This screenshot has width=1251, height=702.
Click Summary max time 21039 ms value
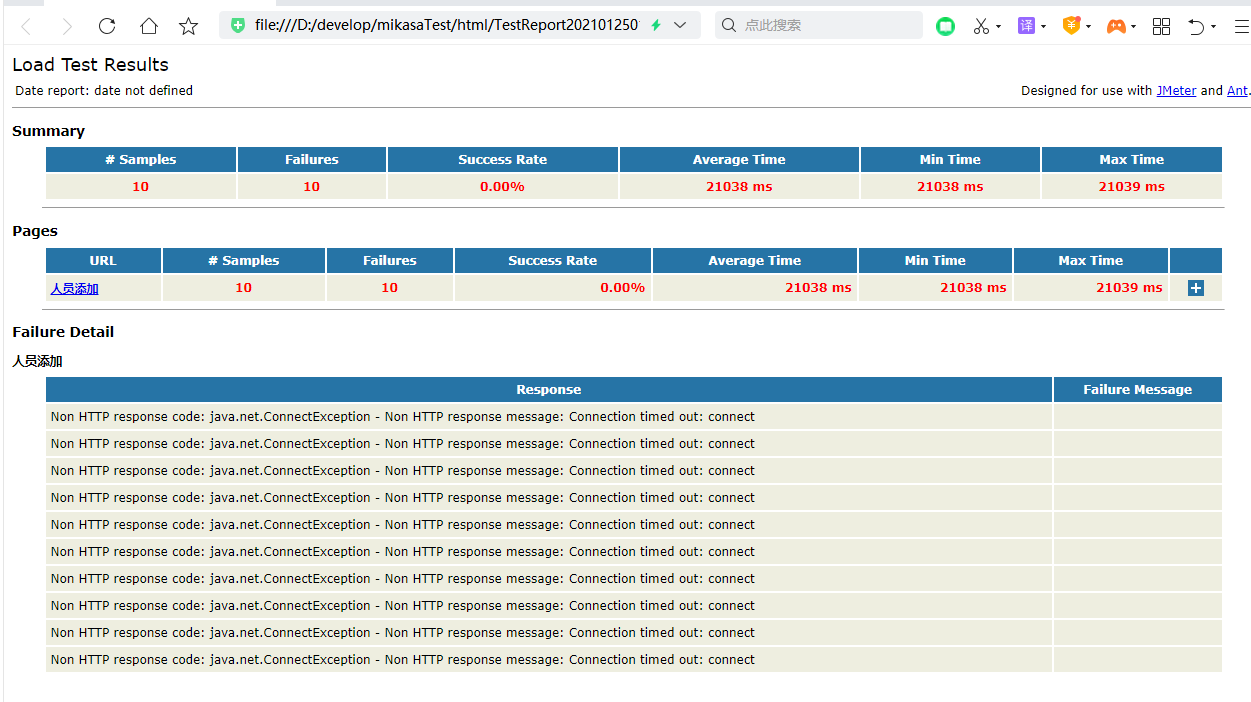coord(1132,186)
